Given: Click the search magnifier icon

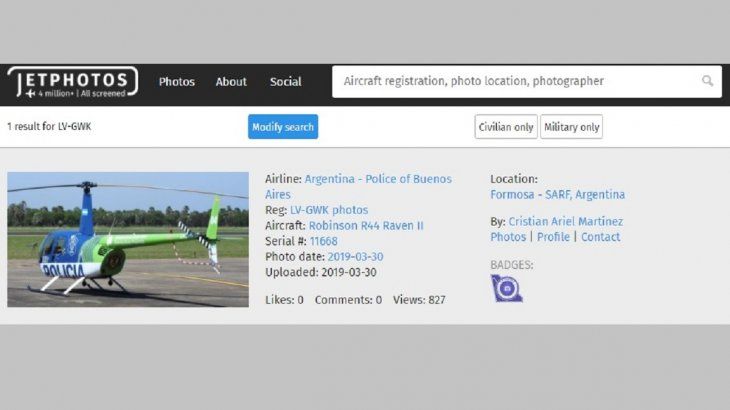Looking at the screenshot, I should point(707,82).
